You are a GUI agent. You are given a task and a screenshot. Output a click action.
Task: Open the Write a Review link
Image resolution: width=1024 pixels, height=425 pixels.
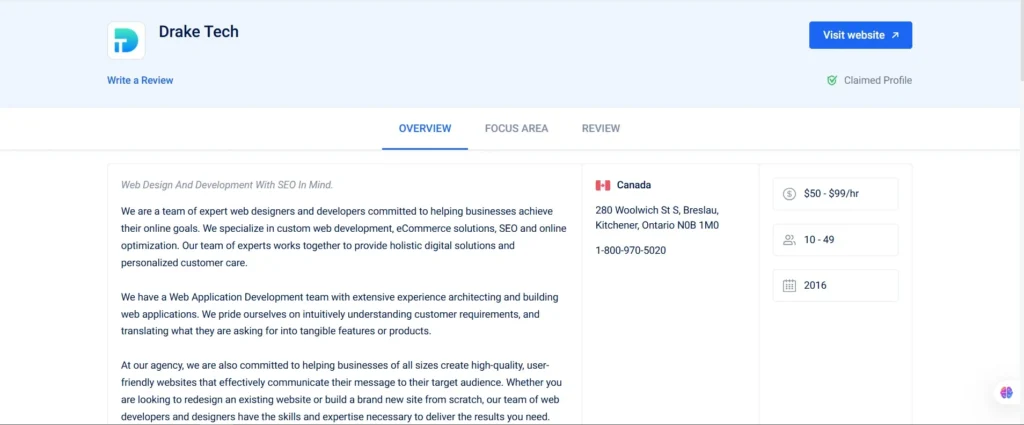click(140, 80)
